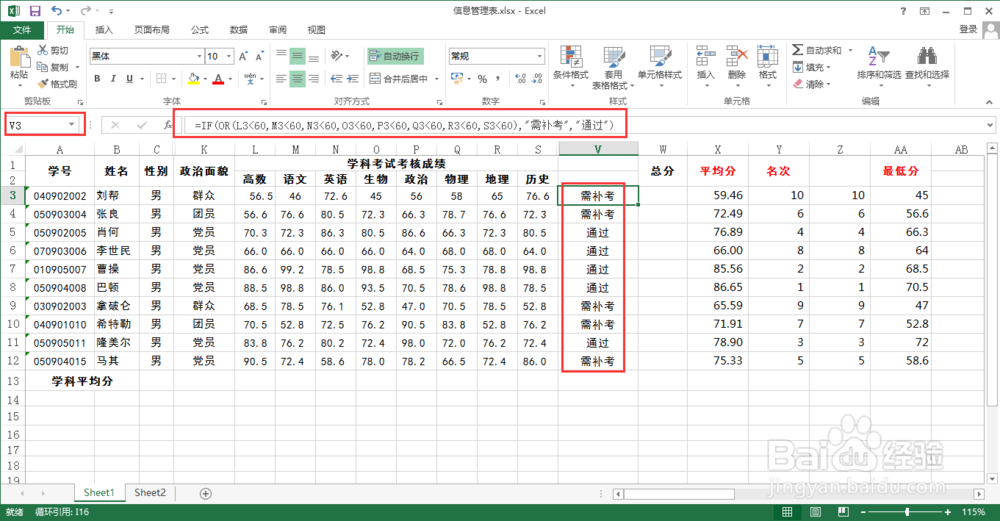Open the Name Box dropdown arrow
Screen dimensions: 1000x521
click(71, 124)
